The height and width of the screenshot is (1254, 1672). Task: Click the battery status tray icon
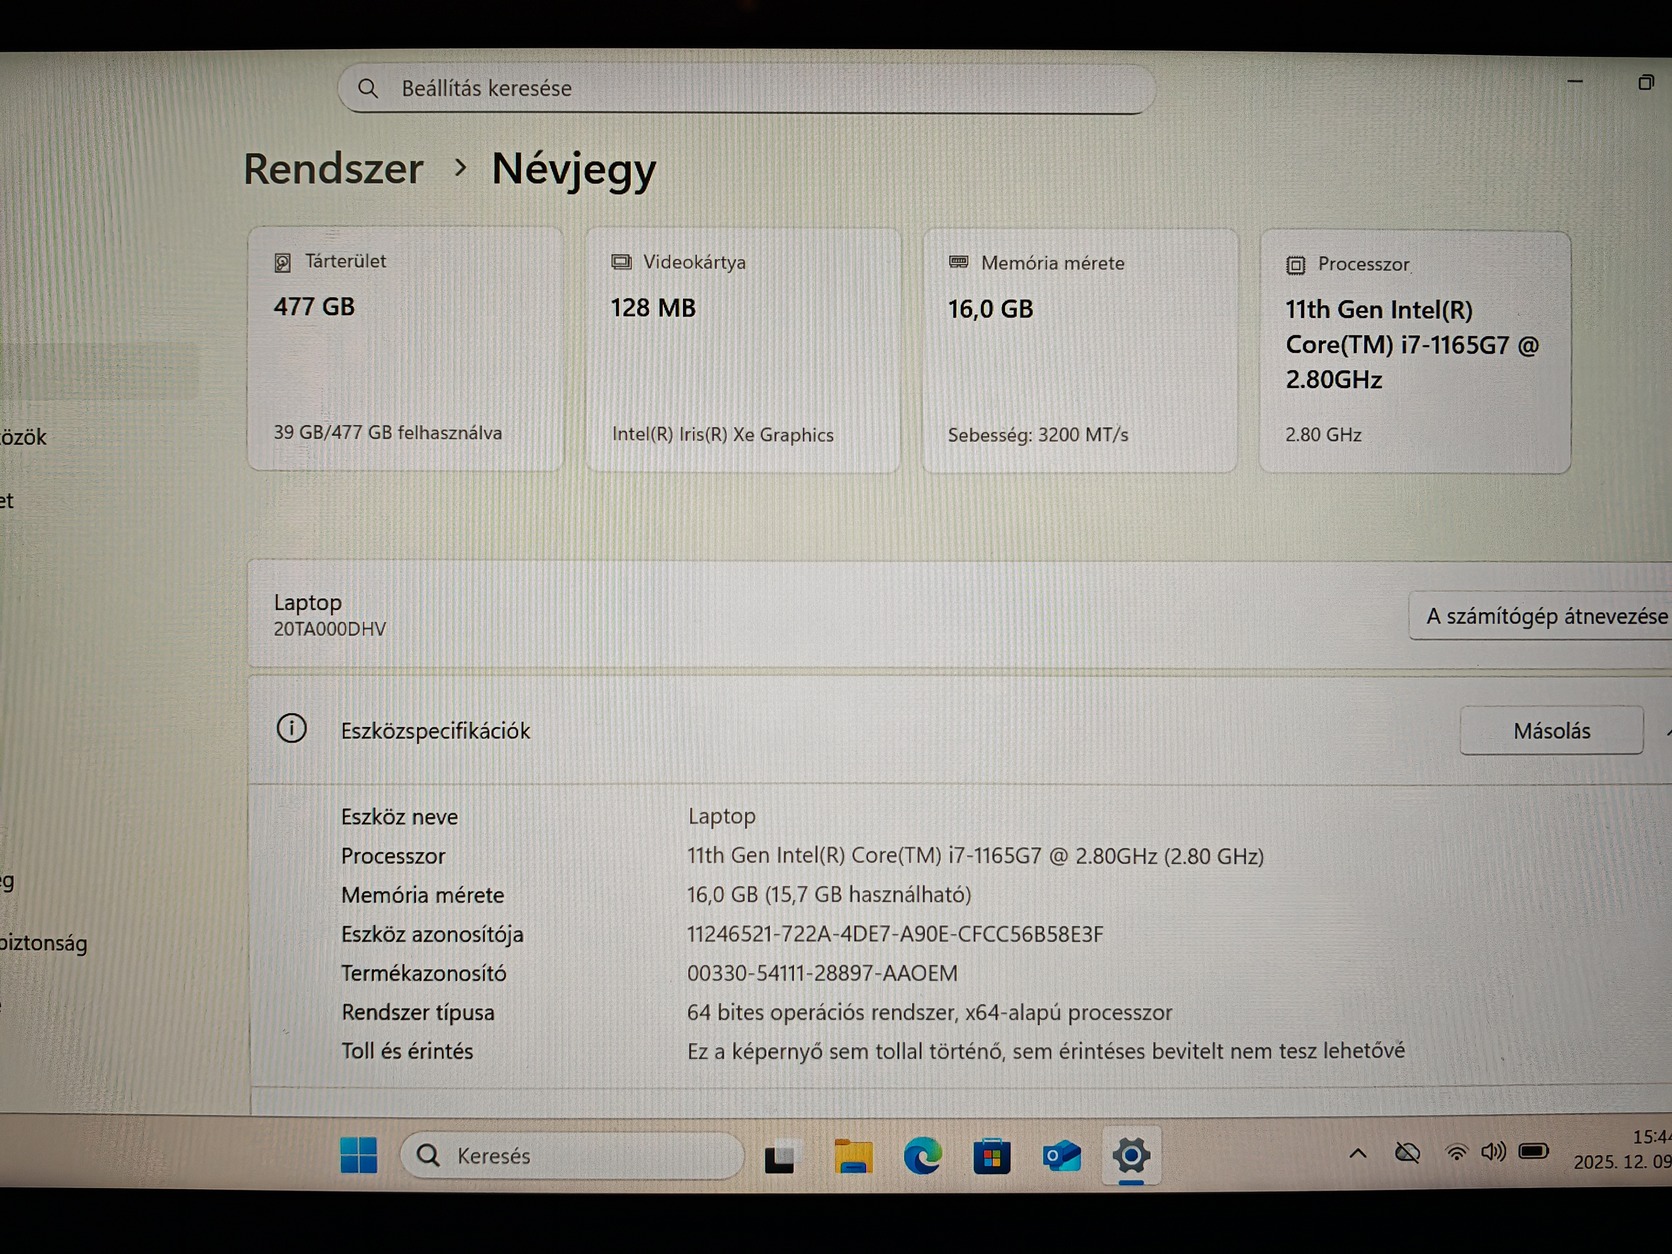(x=1533, y=1151)
